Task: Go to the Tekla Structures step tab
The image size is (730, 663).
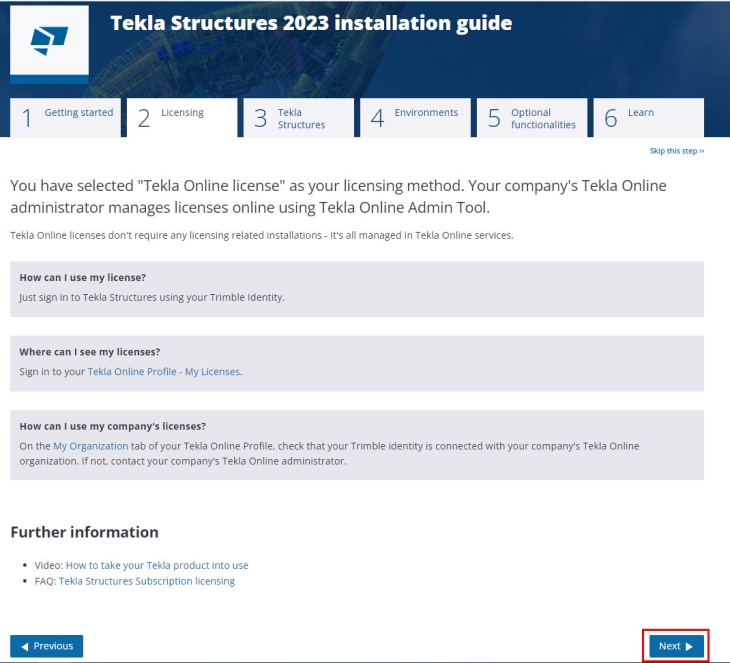Action: pyautogui.click(x=298, y=118)
